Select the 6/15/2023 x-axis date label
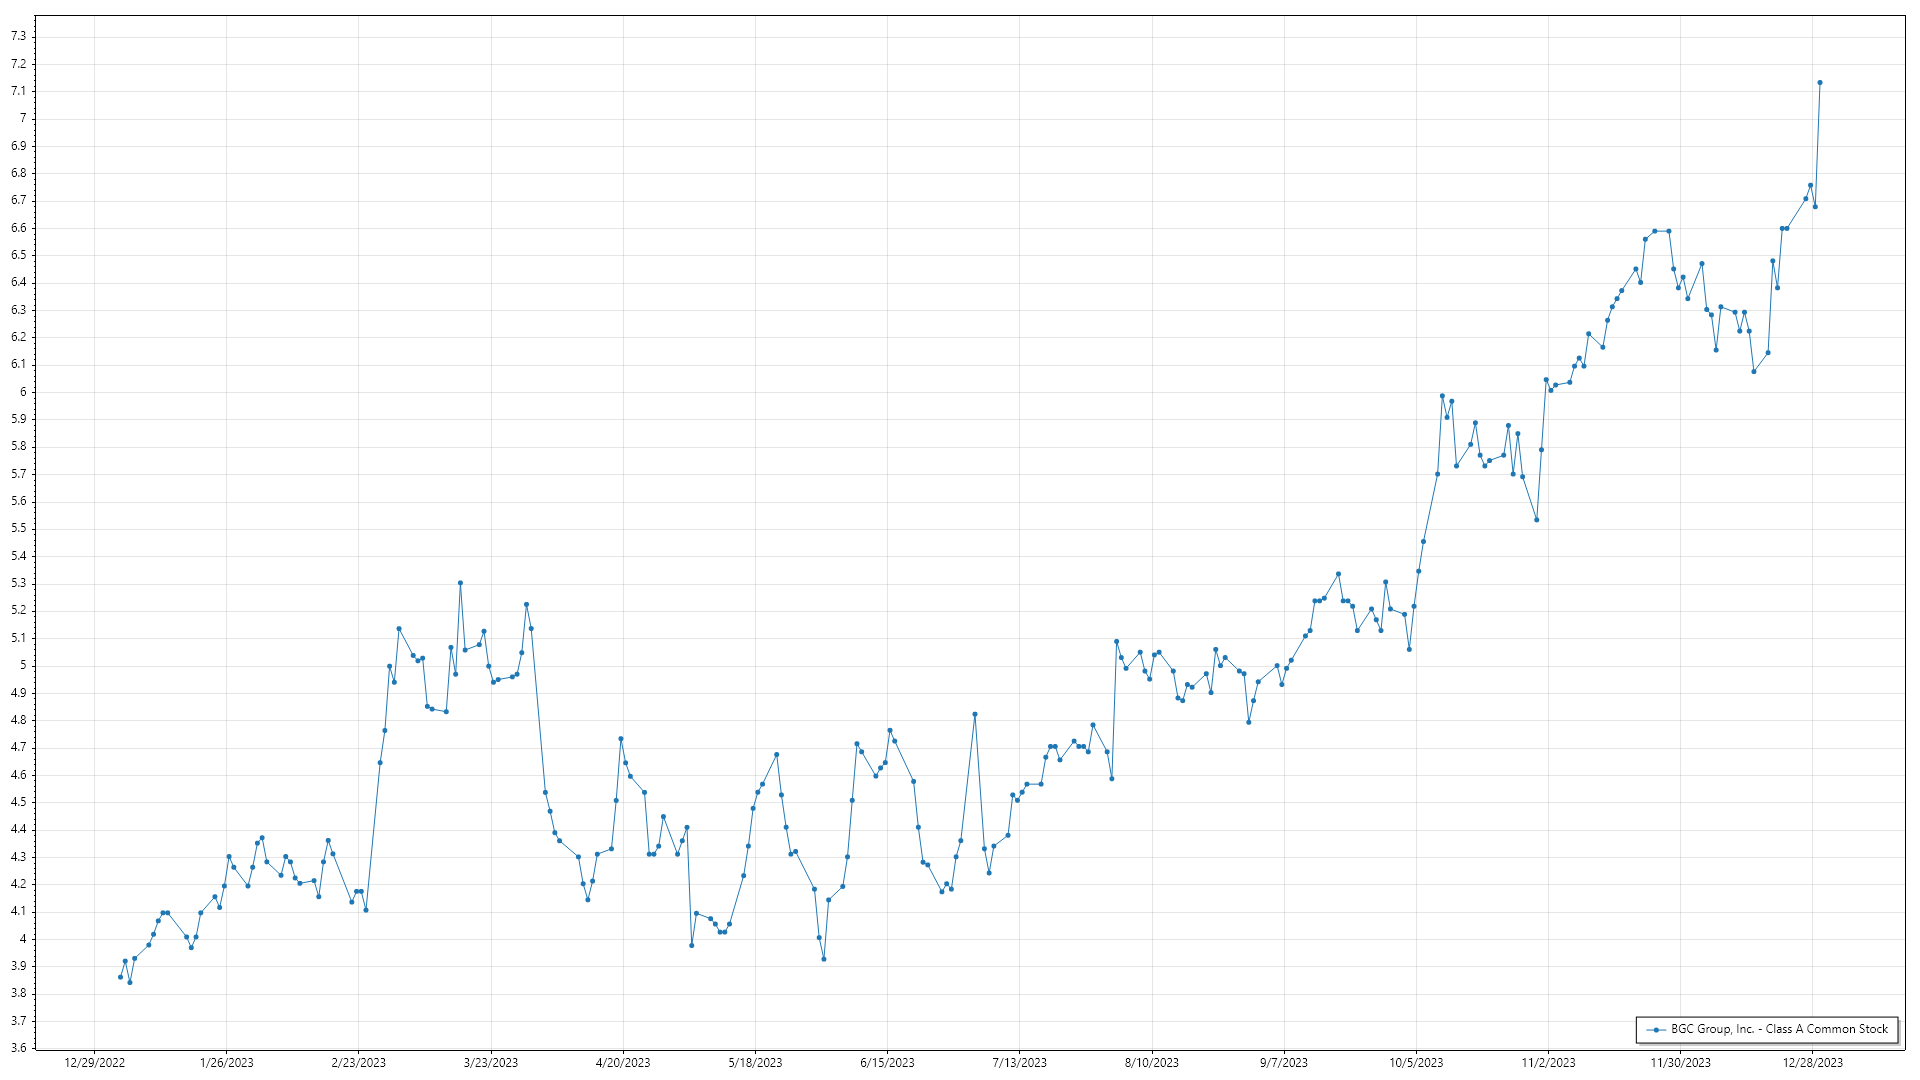 pos(887,1063)
